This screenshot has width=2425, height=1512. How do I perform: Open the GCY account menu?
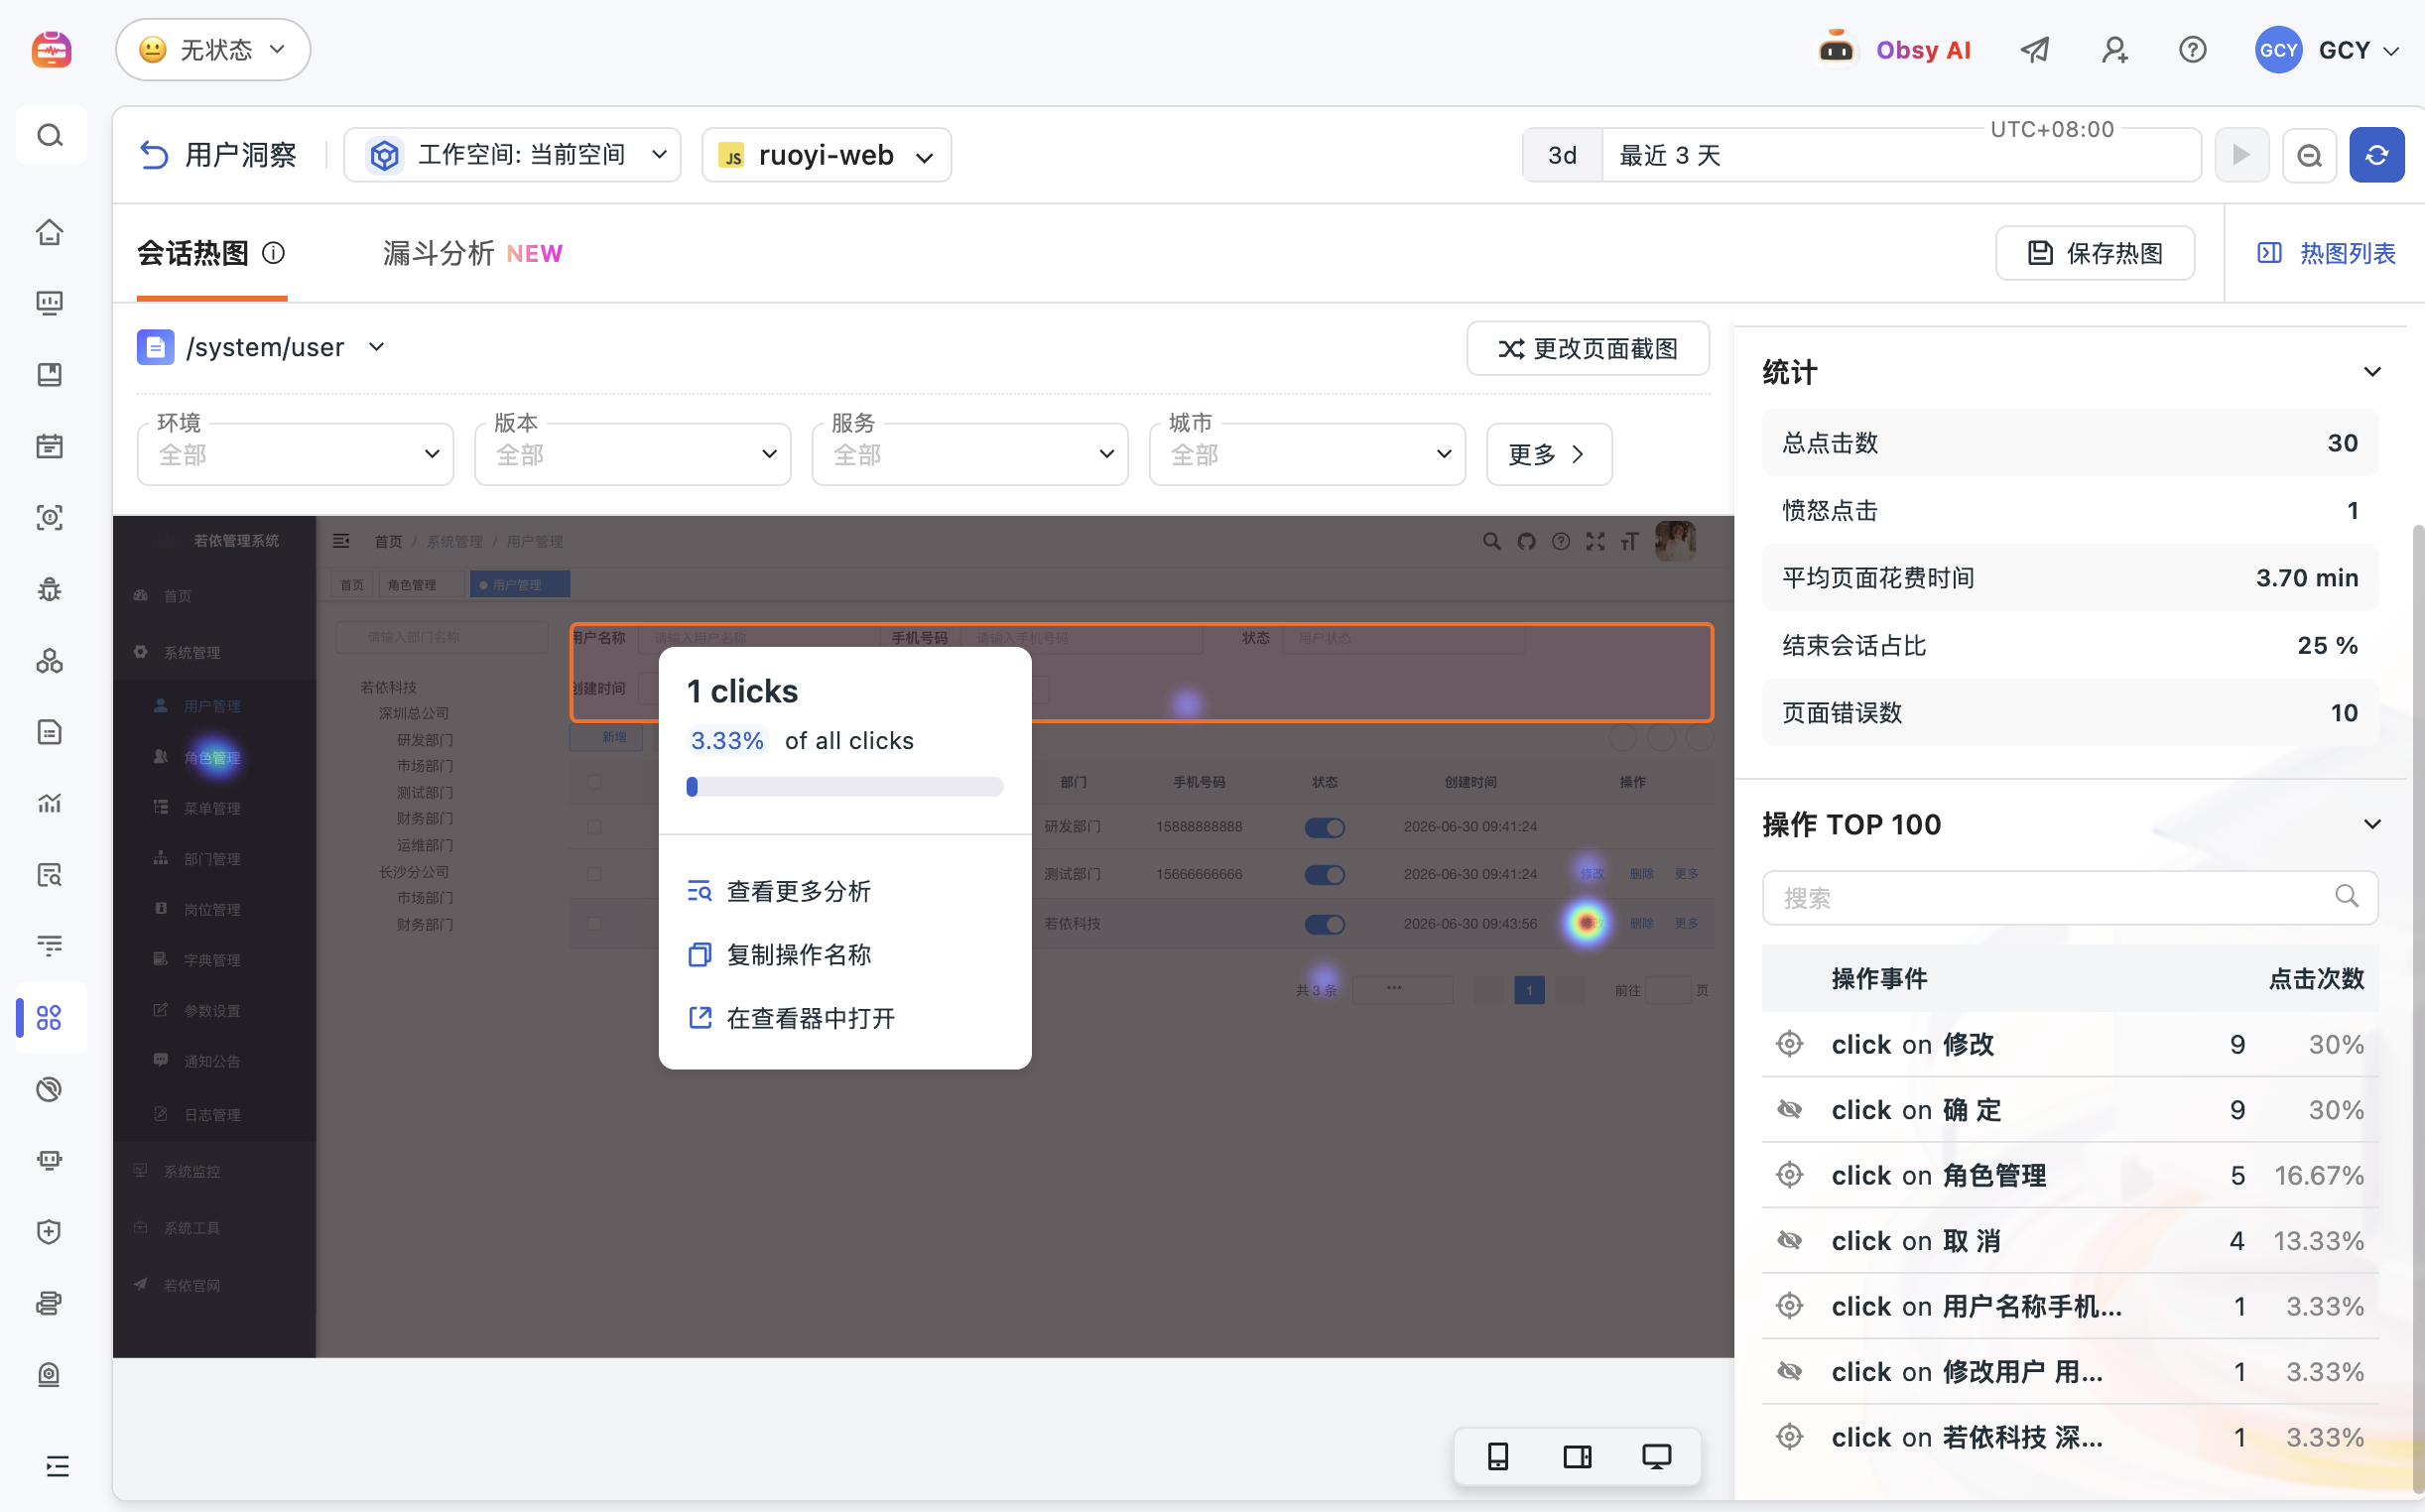click(2327, 49)
